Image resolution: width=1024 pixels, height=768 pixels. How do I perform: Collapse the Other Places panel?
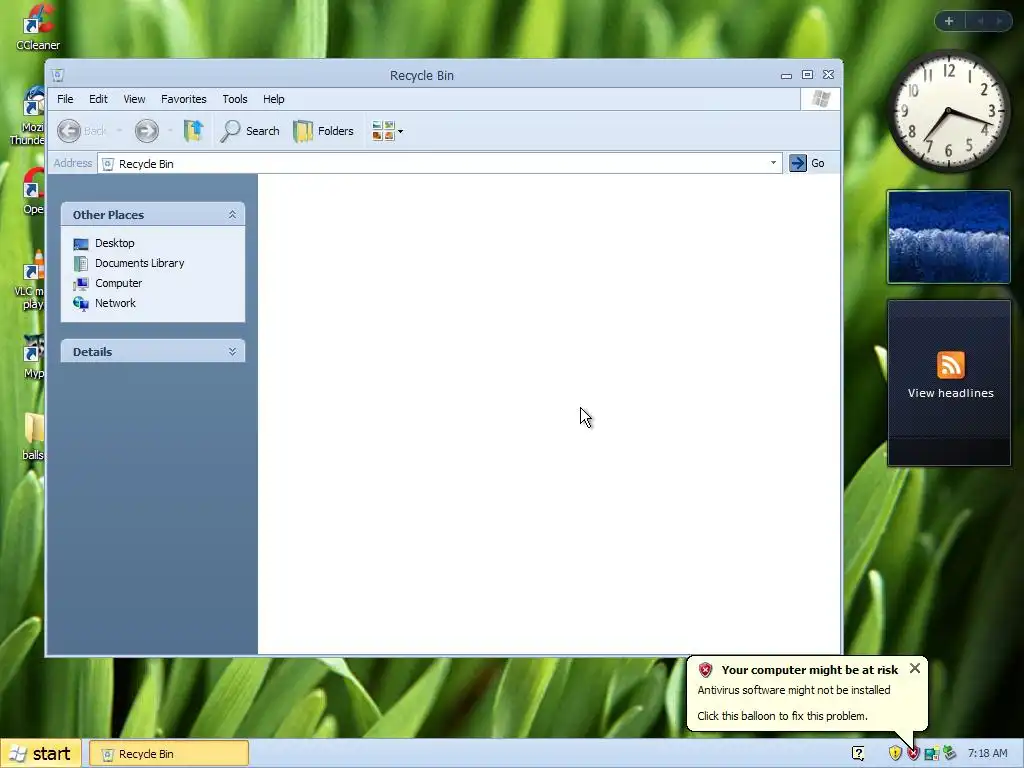[232, 215]
